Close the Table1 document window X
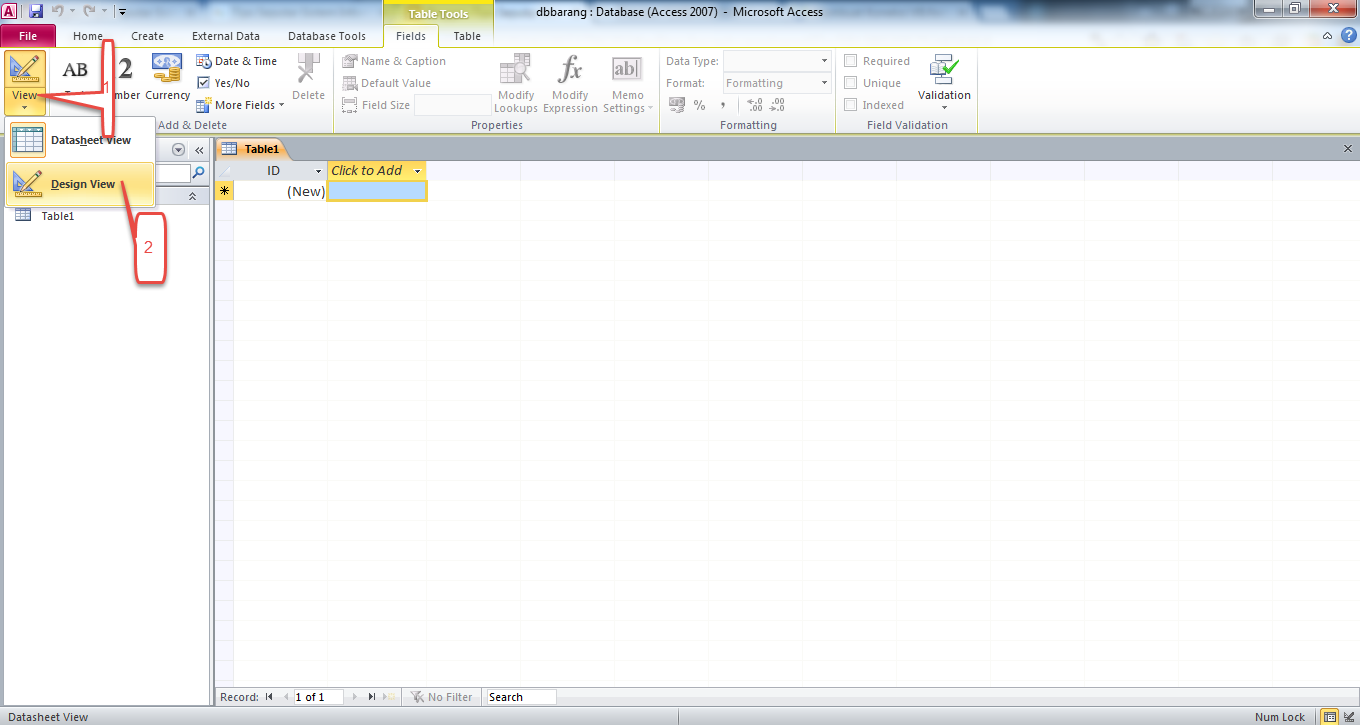This screenshot has width=1360, height=725. [1347, 148]
